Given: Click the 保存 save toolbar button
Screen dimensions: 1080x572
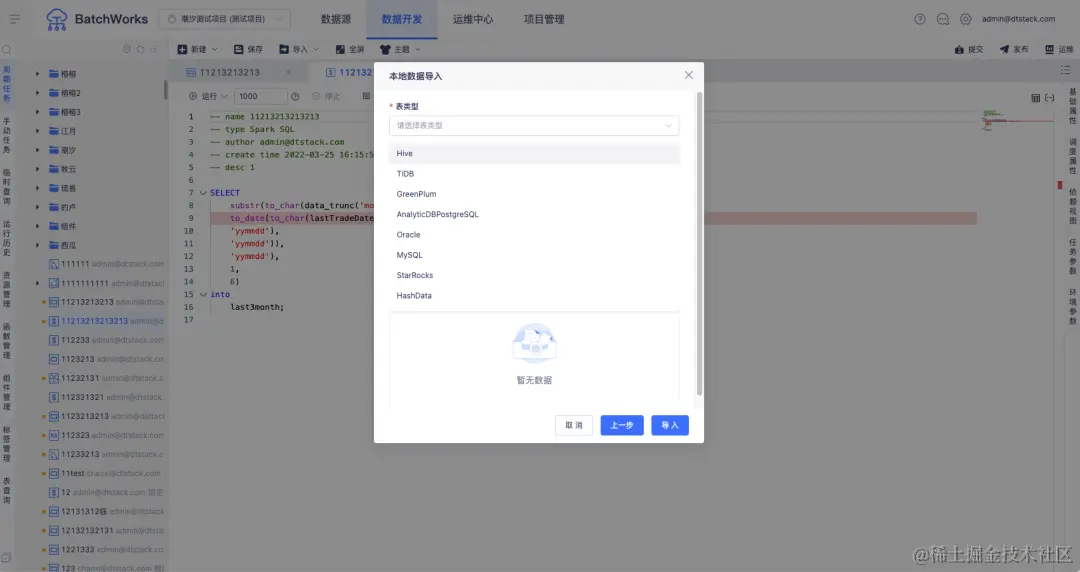Looking at the screenshot, I should (x=248, y=50).
